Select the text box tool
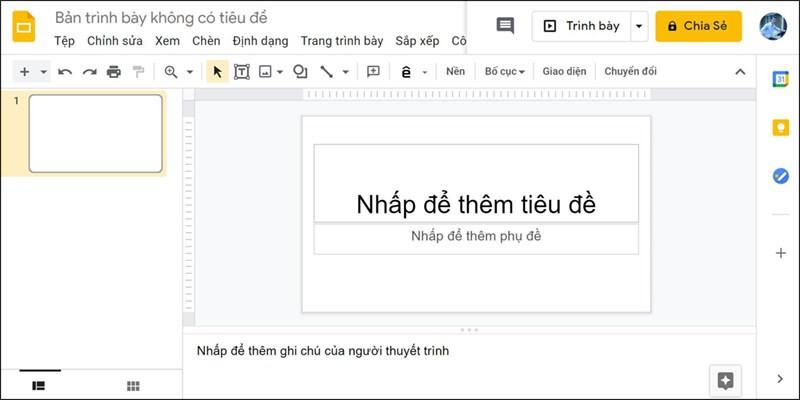The height and width of the screenshot is (400, 800). (242, 72)
